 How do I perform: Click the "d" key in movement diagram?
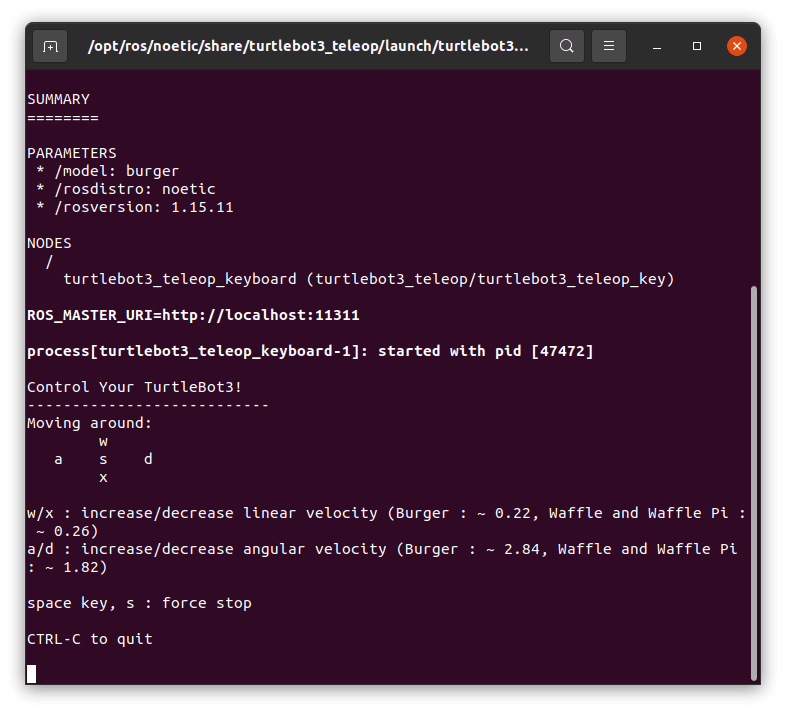coord(148,459)
